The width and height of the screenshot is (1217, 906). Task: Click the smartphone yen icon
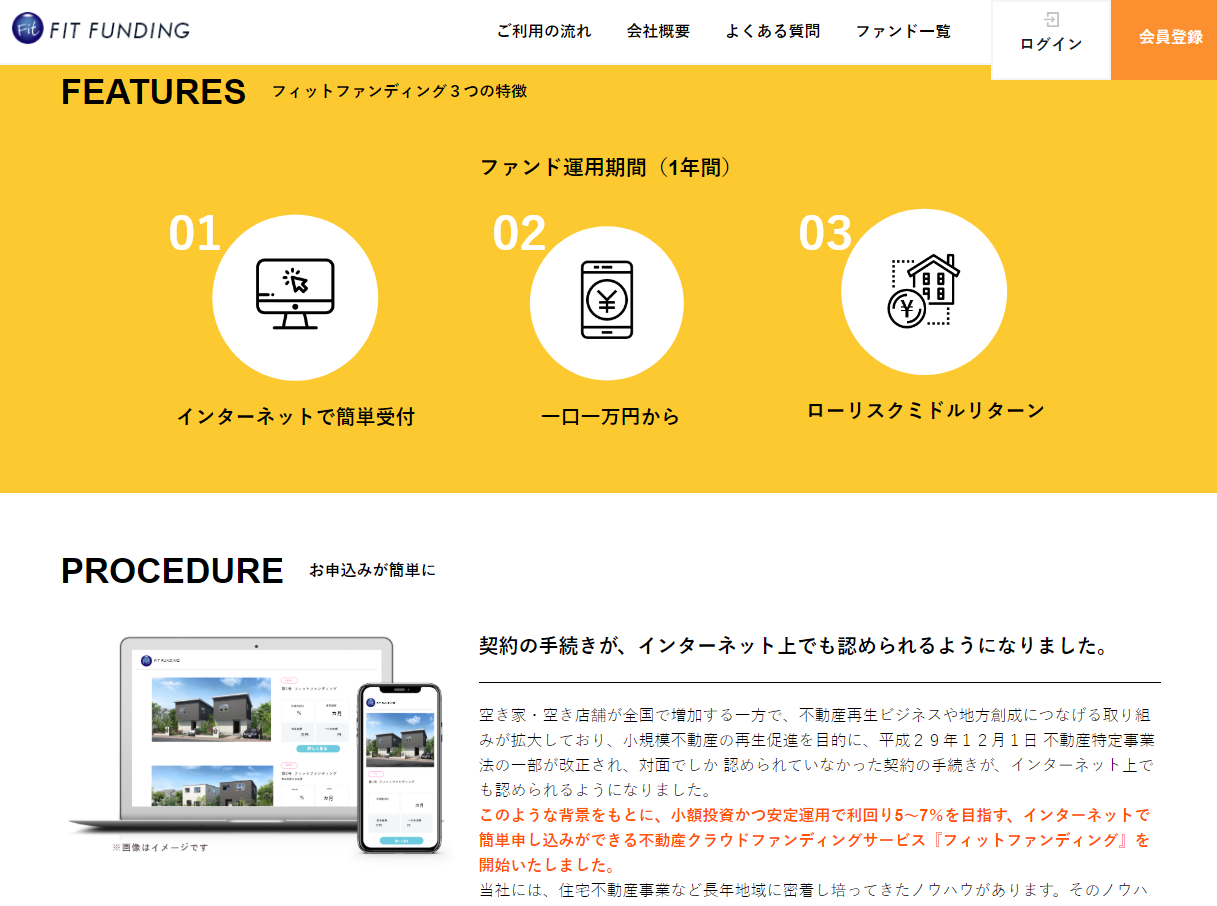tap(607, 300)
